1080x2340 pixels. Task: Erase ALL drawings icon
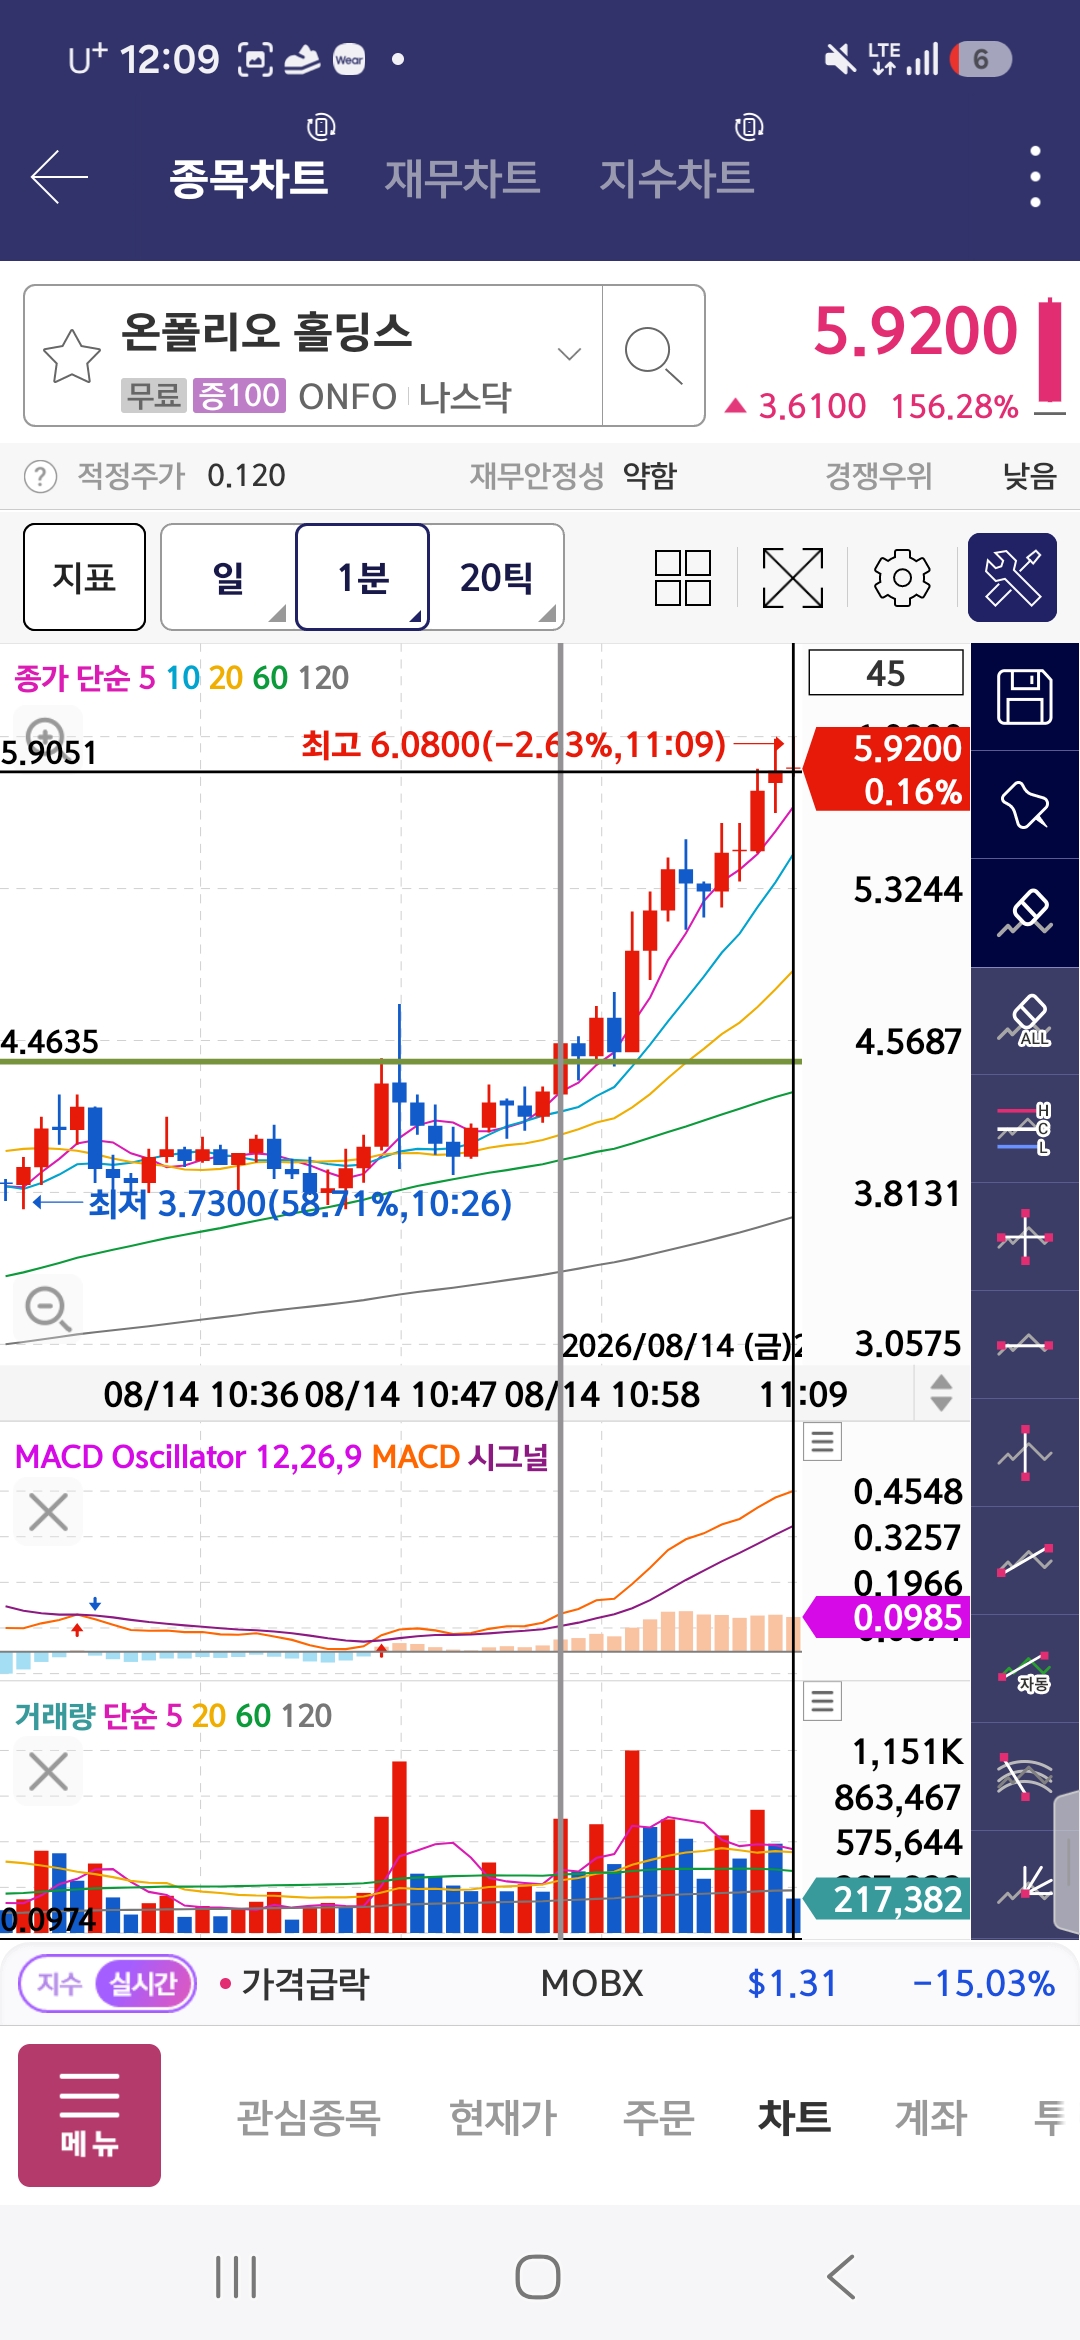pyautogui.click(x=1025, y=1021)
